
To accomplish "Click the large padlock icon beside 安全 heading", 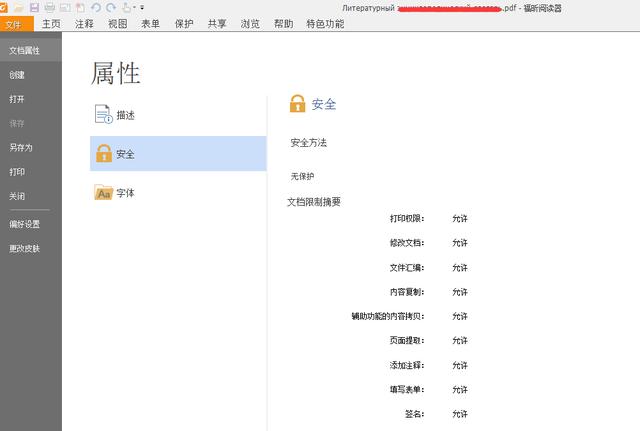I will click(298, 104).
